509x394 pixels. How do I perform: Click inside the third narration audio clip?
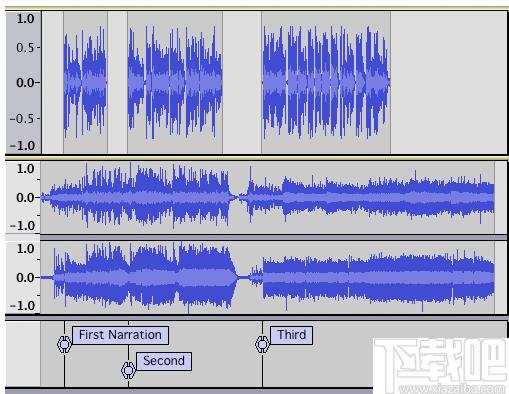(326, 82)
